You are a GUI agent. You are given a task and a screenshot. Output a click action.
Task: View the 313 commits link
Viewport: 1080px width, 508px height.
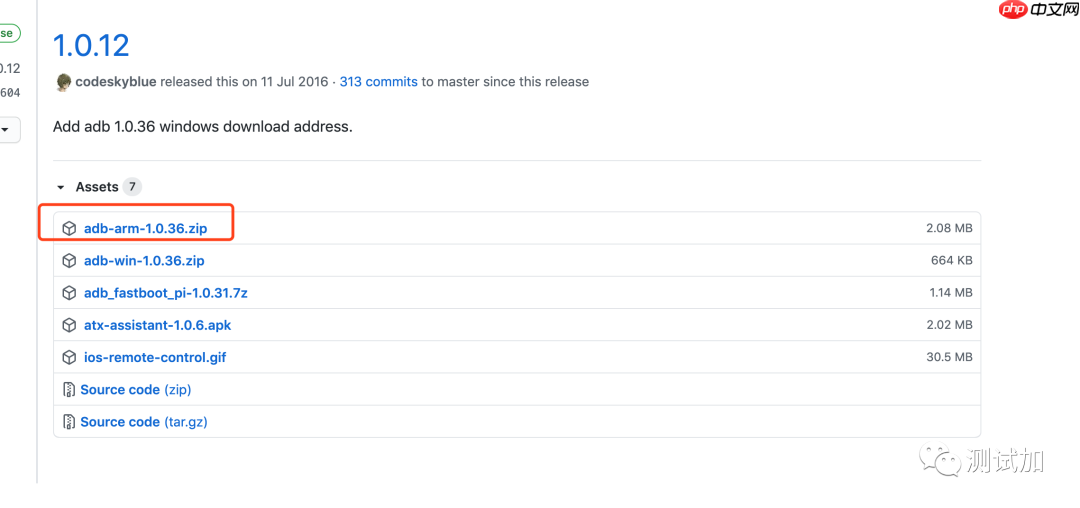click(x=378, y=82)
